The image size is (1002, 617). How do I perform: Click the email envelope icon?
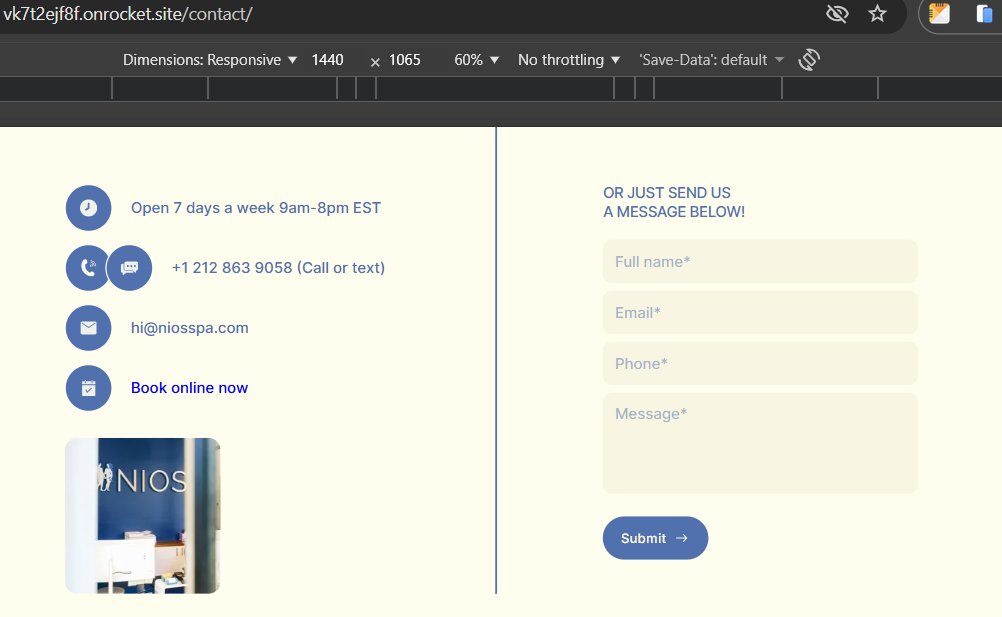[88, 328]
